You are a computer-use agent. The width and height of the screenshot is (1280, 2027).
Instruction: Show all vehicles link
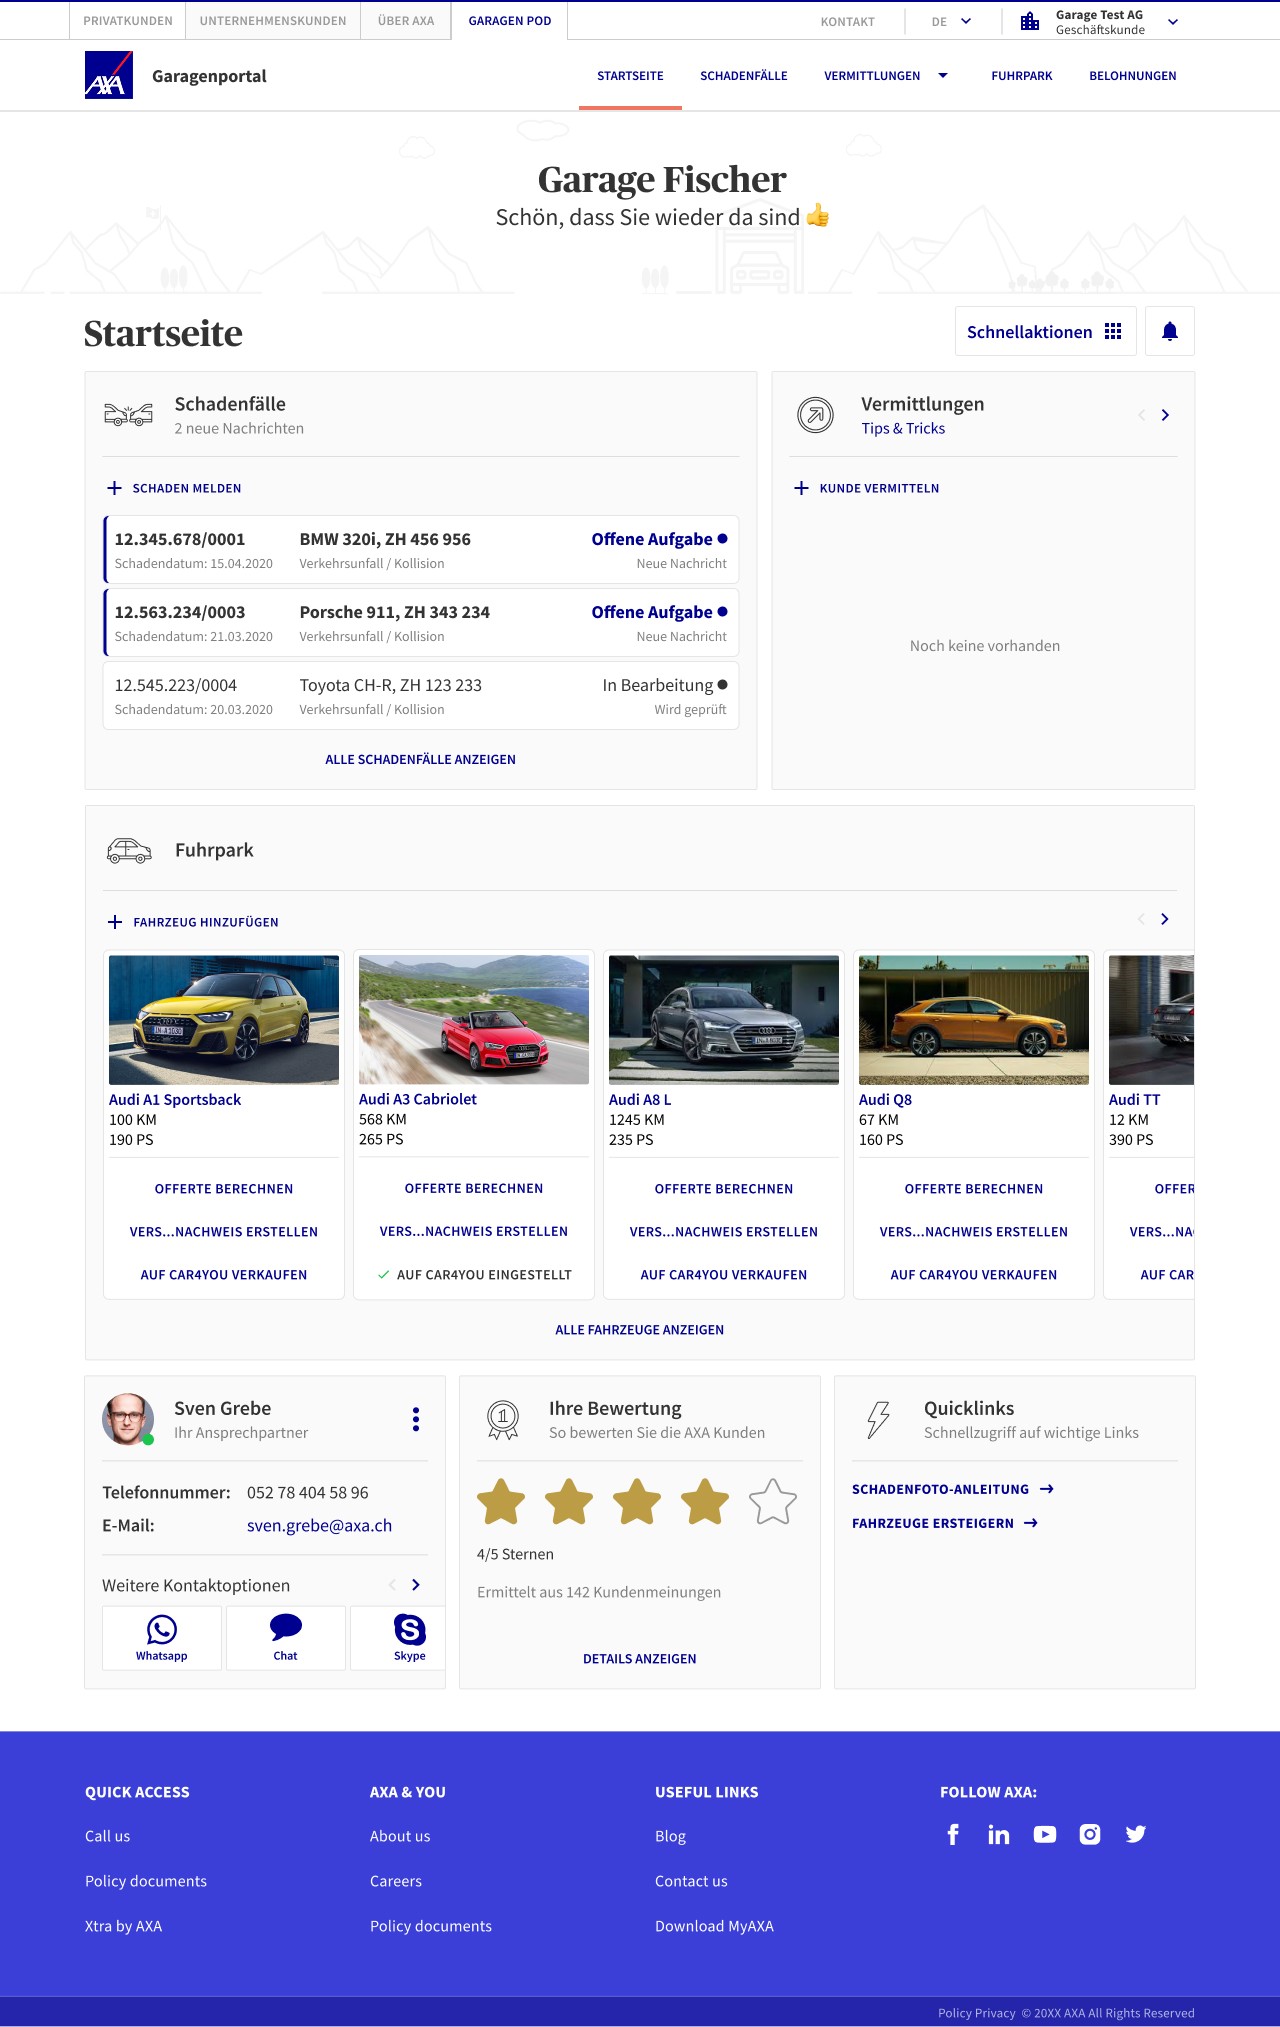tap(640, 1330)
